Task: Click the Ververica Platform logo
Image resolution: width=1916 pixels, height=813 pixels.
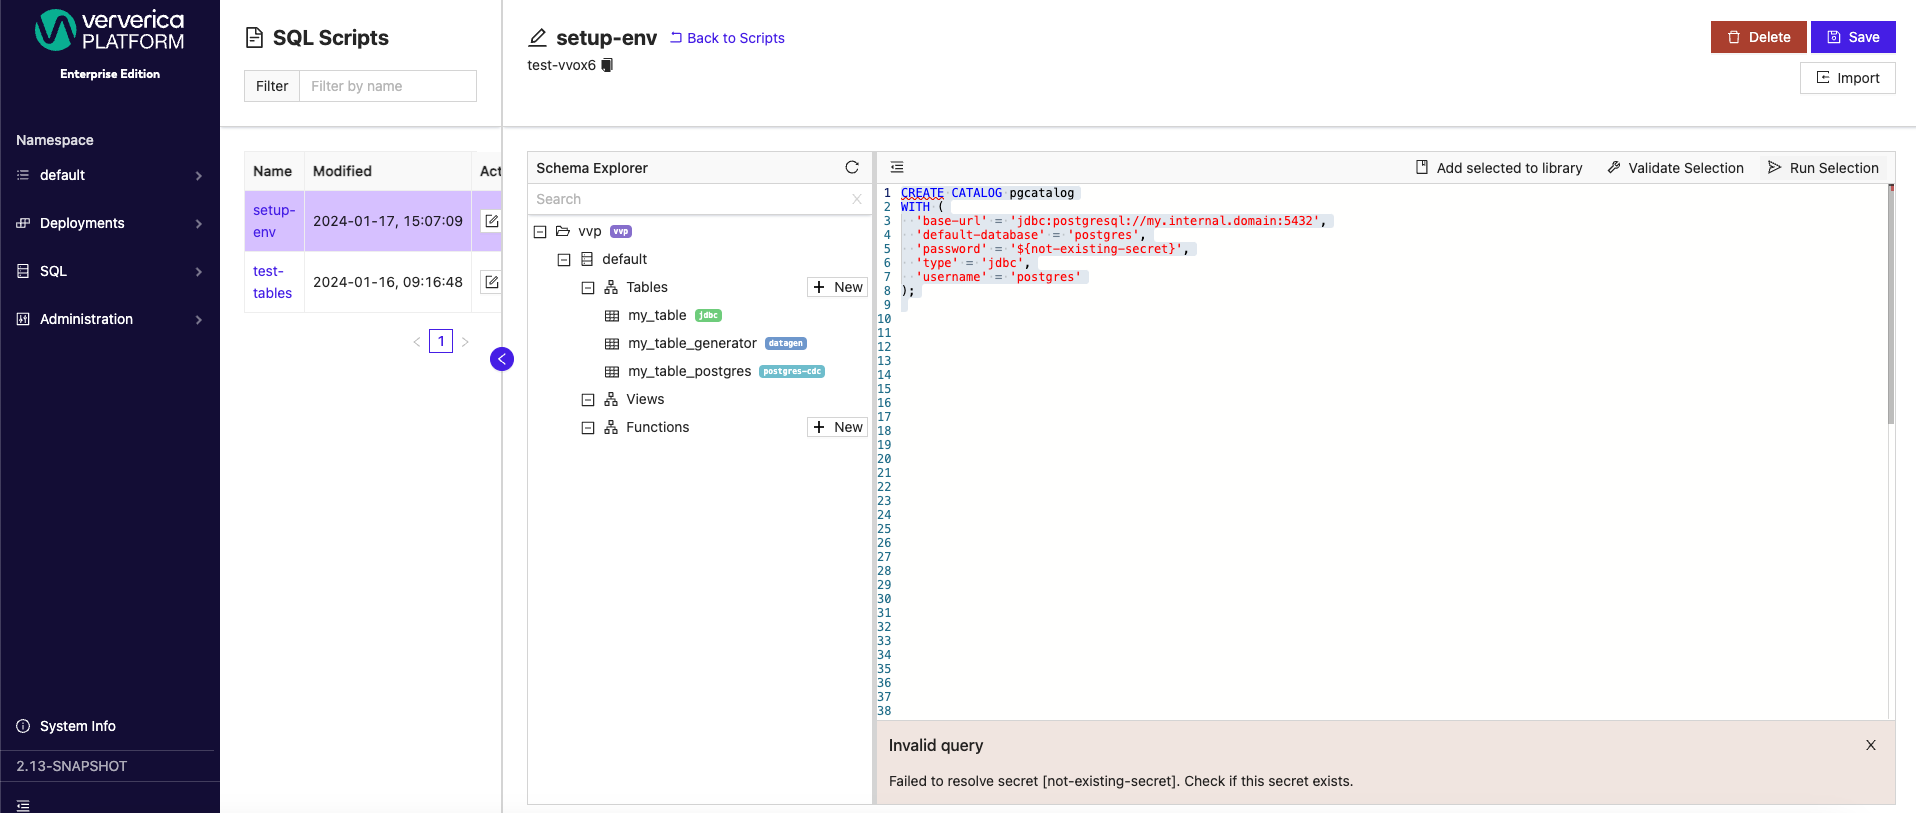Action: (110, 30)
